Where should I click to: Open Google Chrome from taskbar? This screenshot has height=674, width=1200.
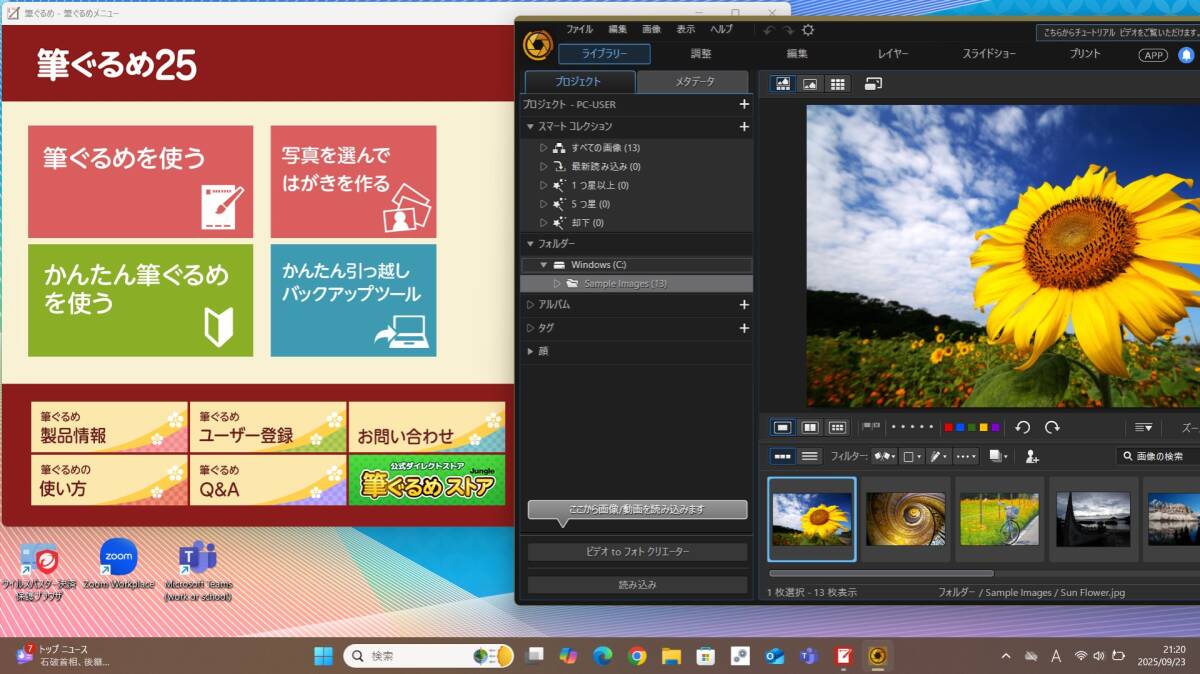[x=637, y=656]
